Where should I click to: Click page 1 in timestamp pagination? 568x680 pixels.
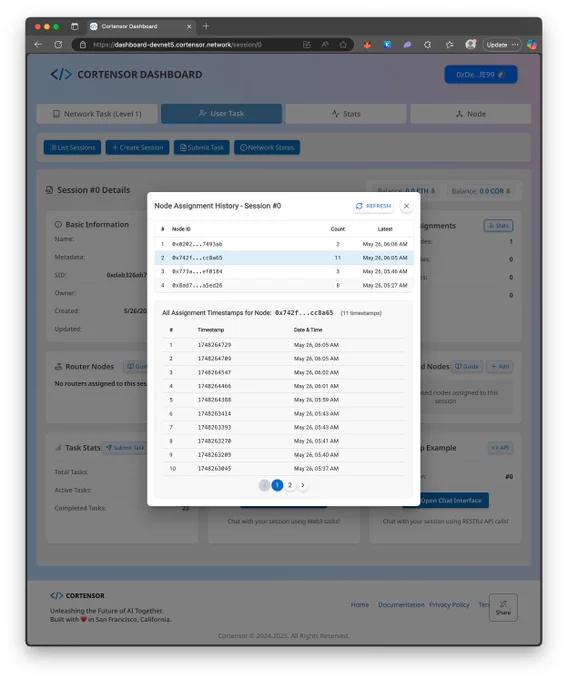pos(277,485)
